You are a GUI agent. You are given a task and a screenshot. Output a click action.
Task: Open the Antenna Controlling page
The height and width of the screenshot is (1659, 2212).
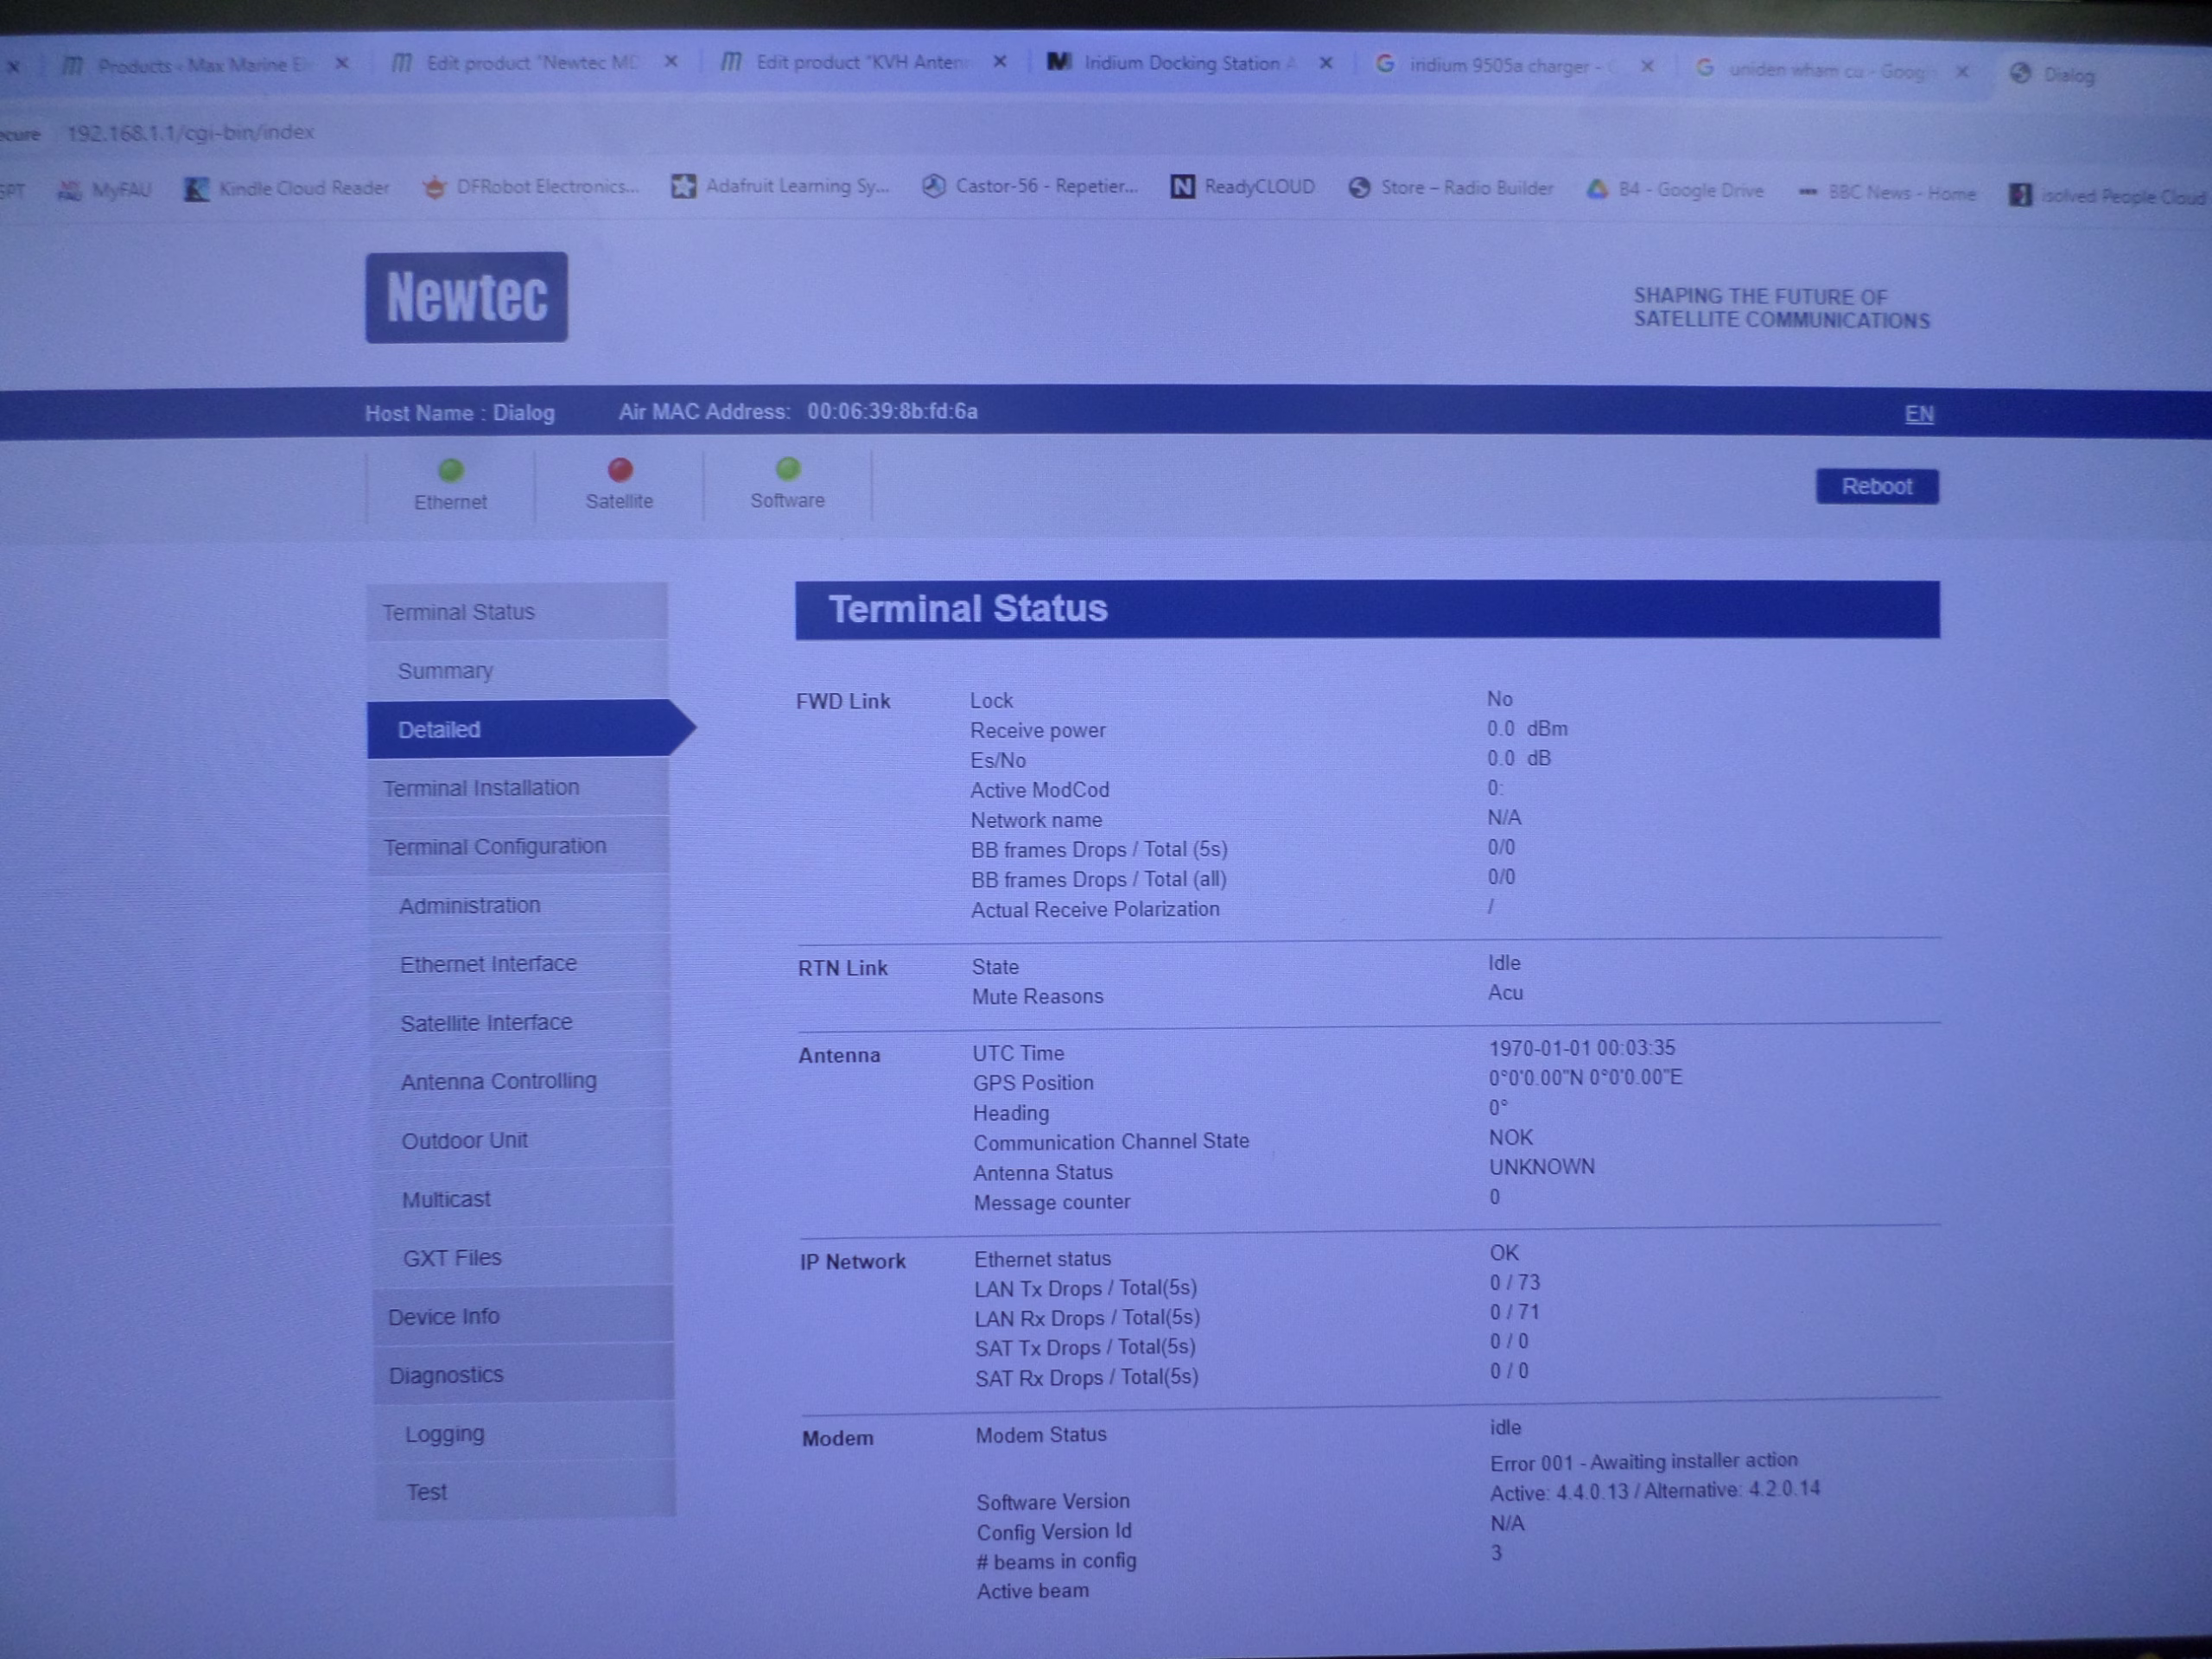(x=498, y=1082)
